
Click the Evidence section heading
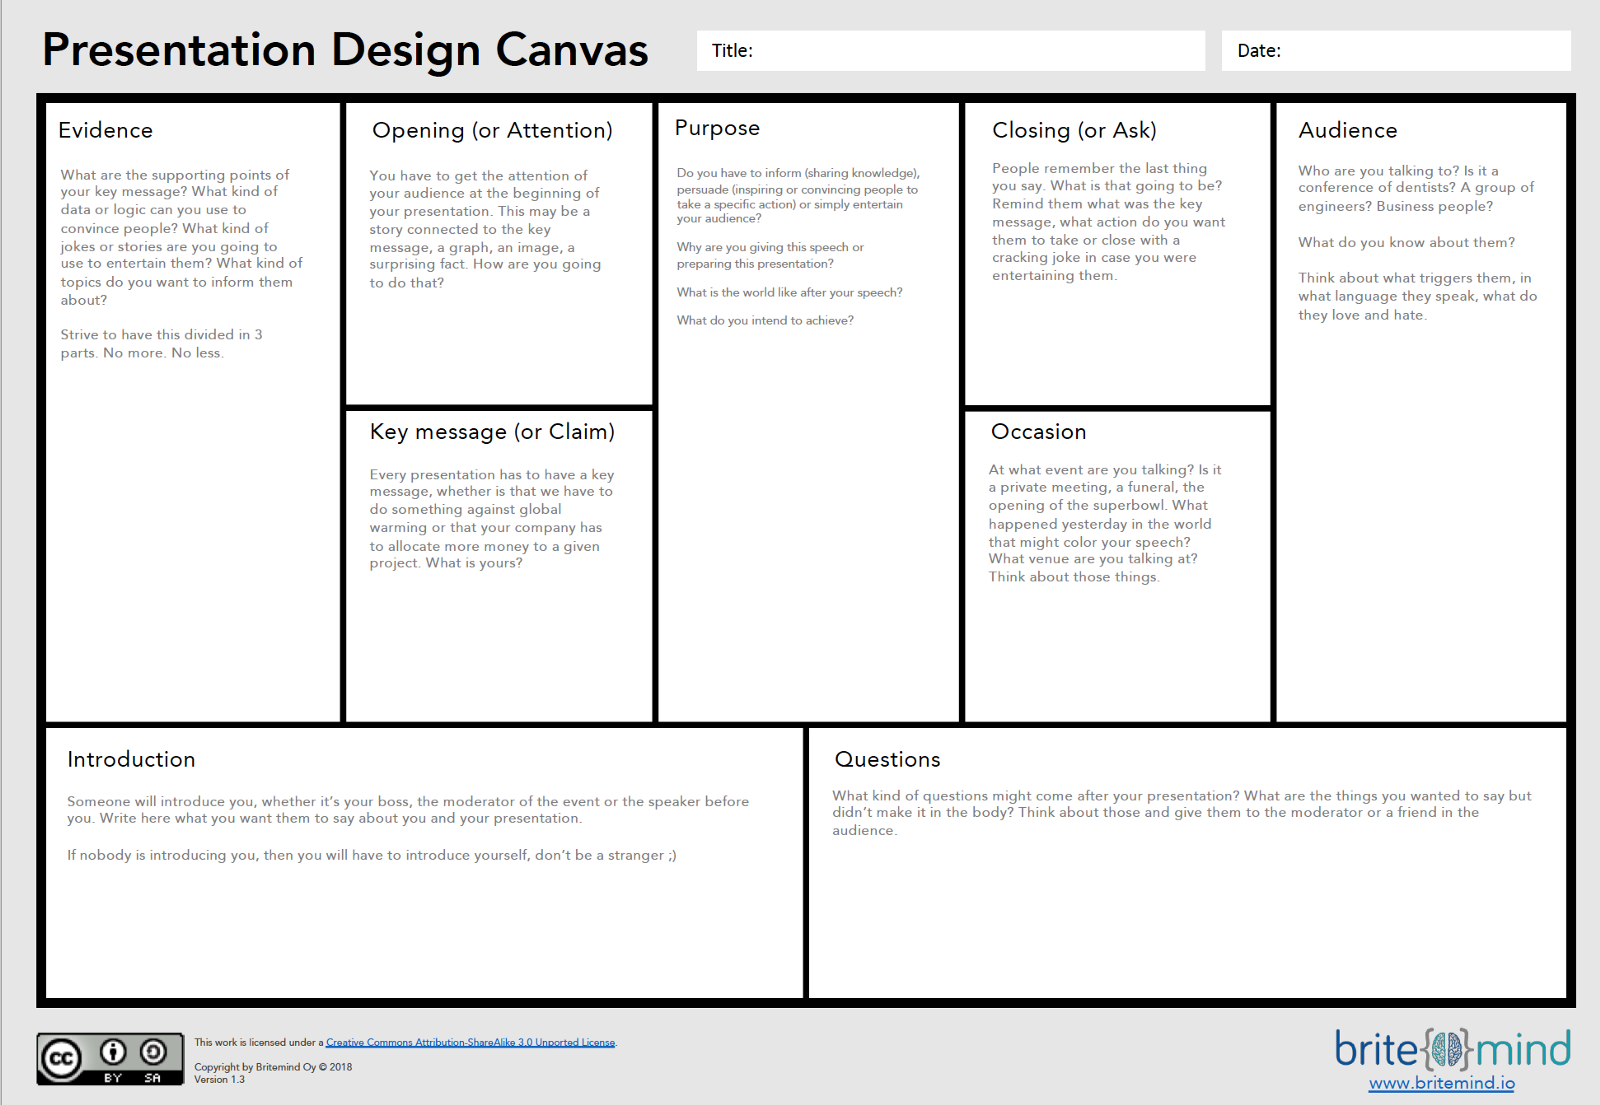tap(105, 130)
